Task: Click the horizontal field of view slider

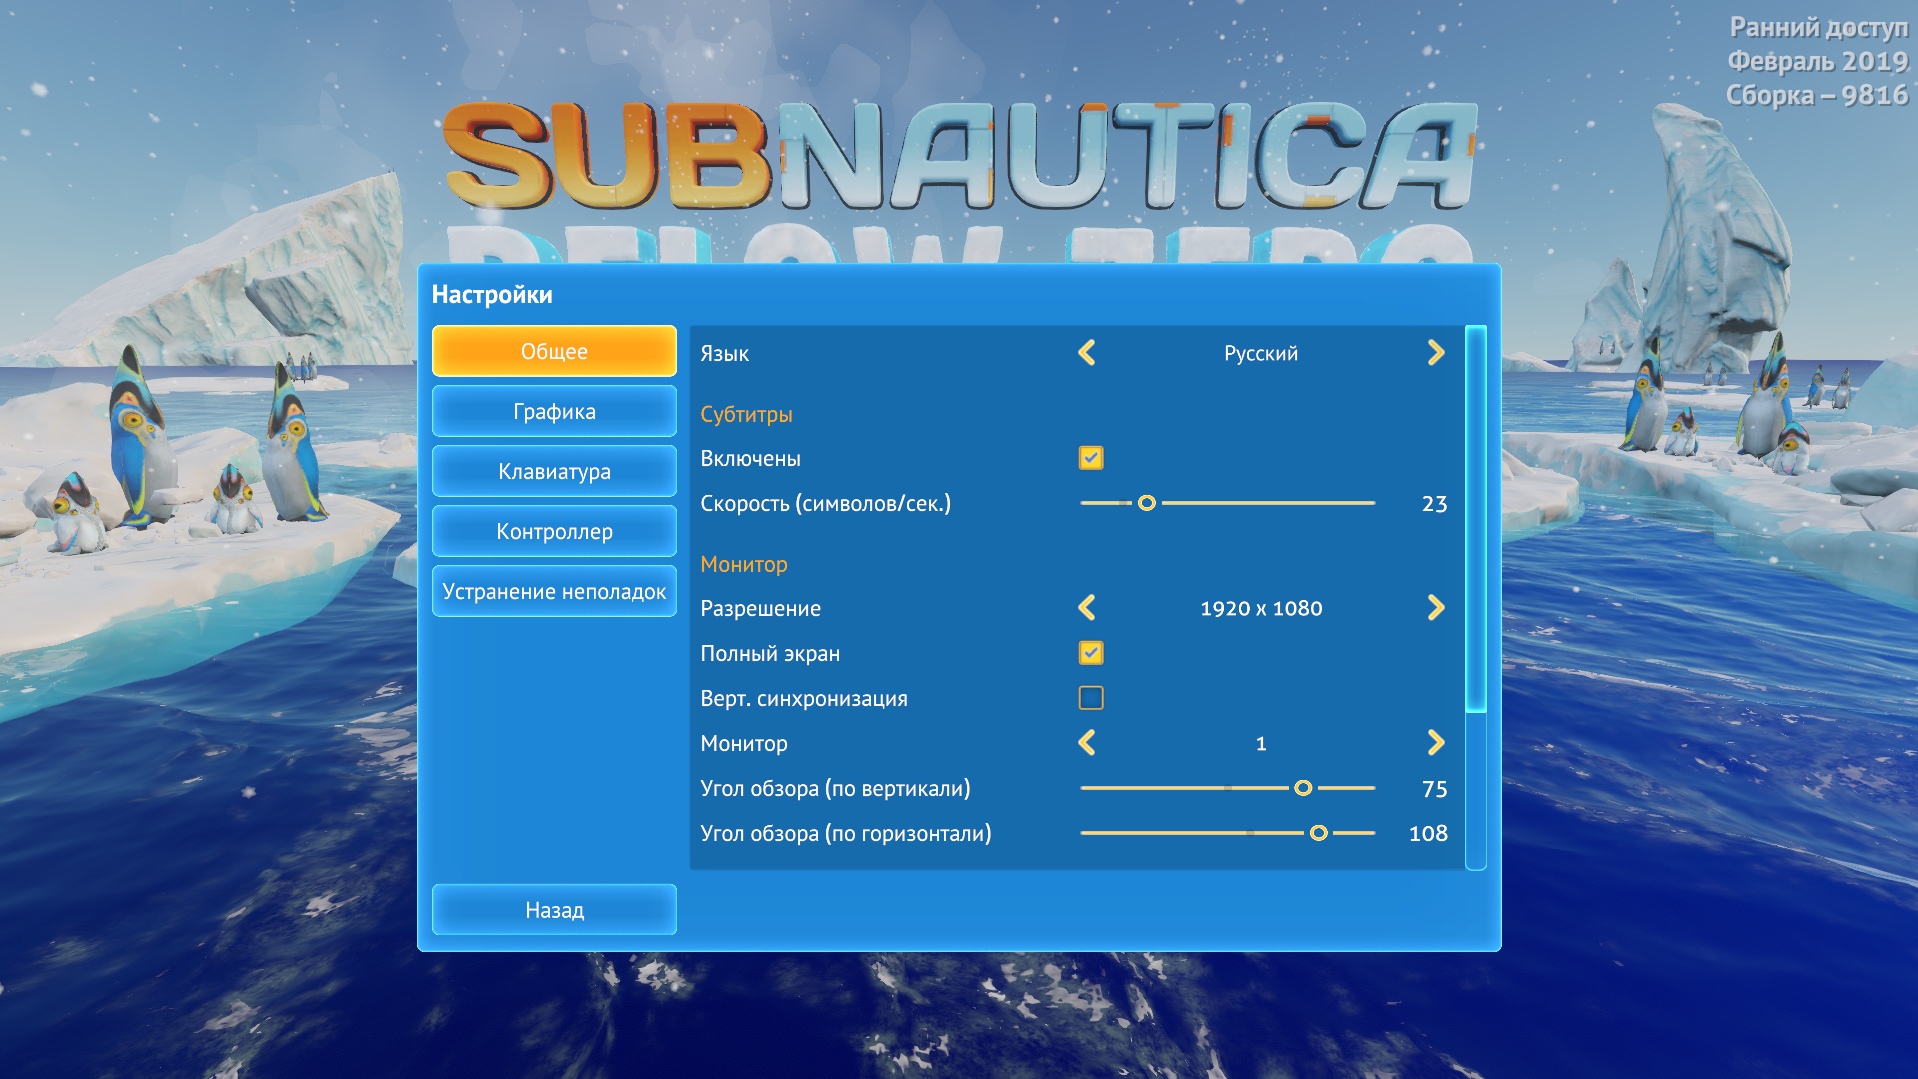Action: (1318, 833)
